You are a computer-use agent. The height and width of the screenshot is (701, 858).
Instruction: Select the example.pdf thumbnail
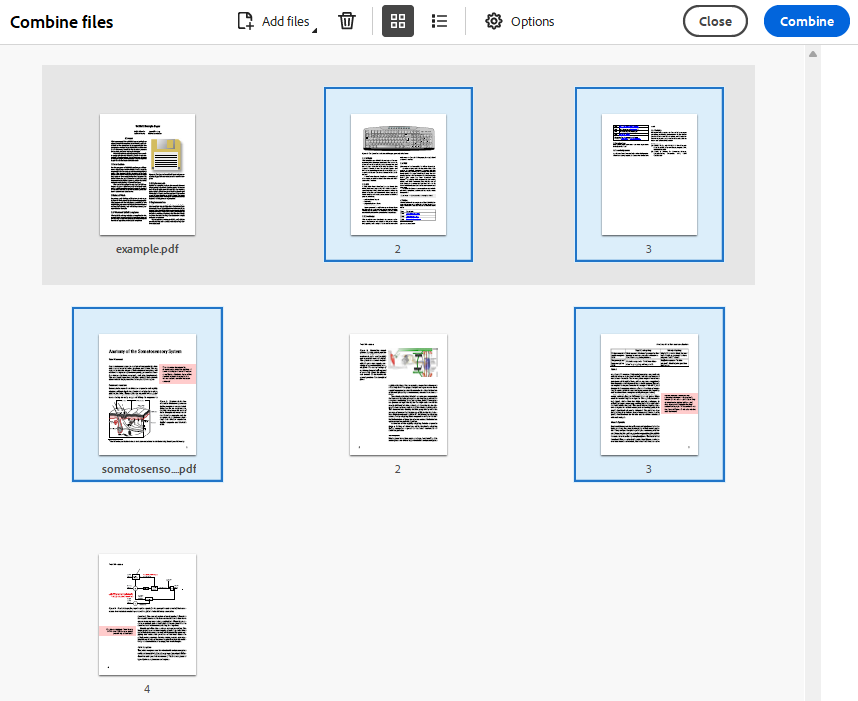147,175
